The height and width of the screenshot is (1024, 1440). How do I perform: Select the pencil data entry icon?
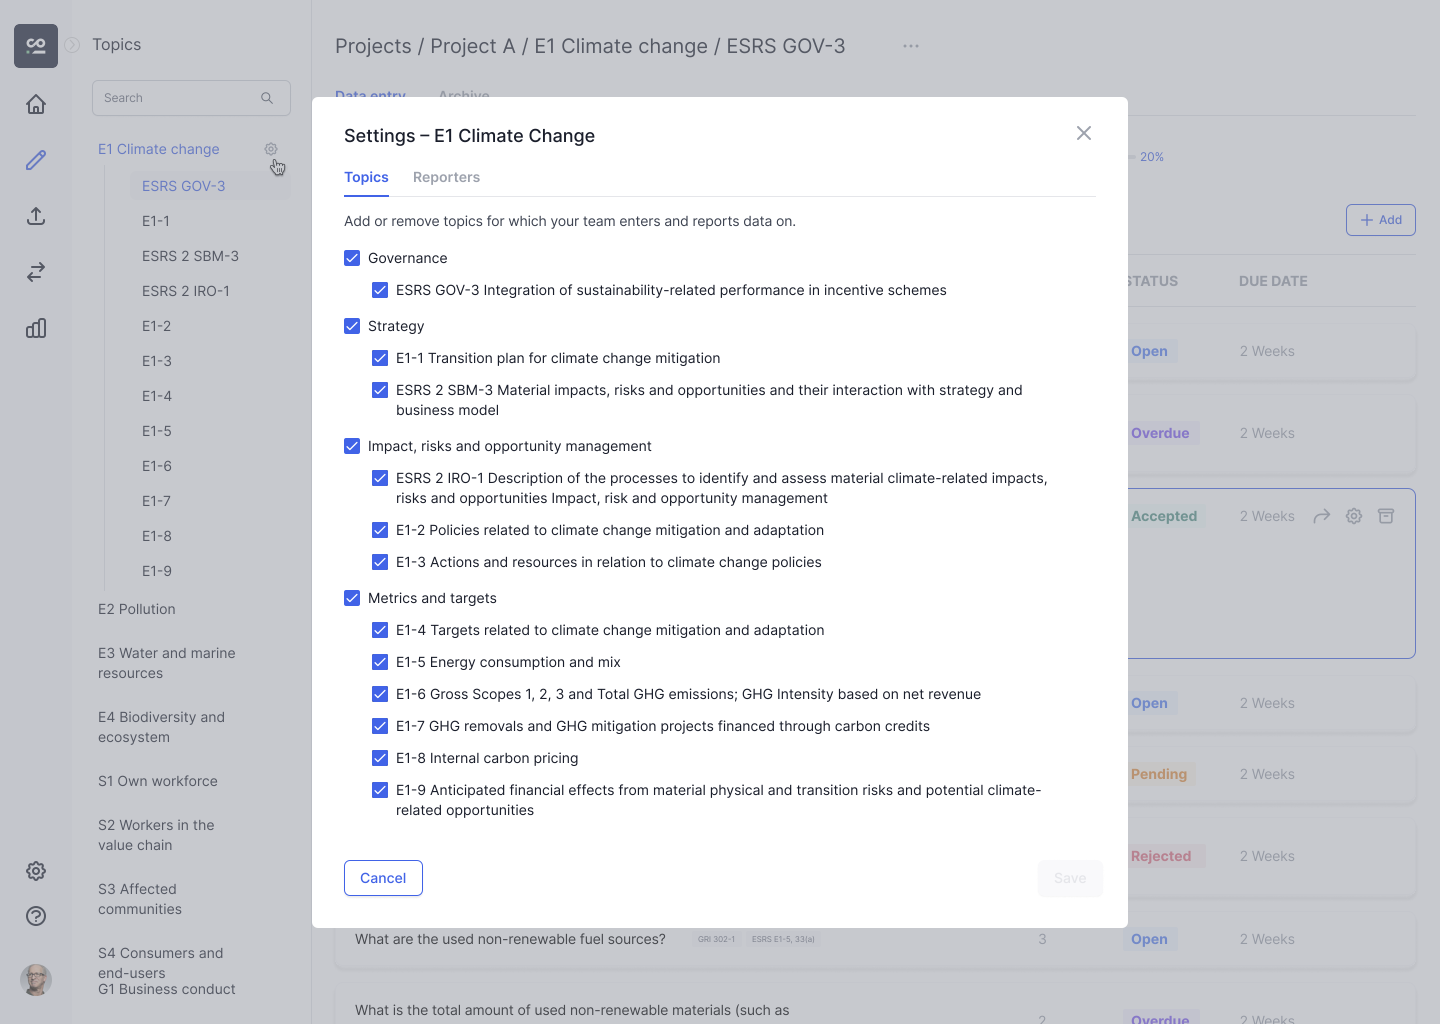[36, 160]
